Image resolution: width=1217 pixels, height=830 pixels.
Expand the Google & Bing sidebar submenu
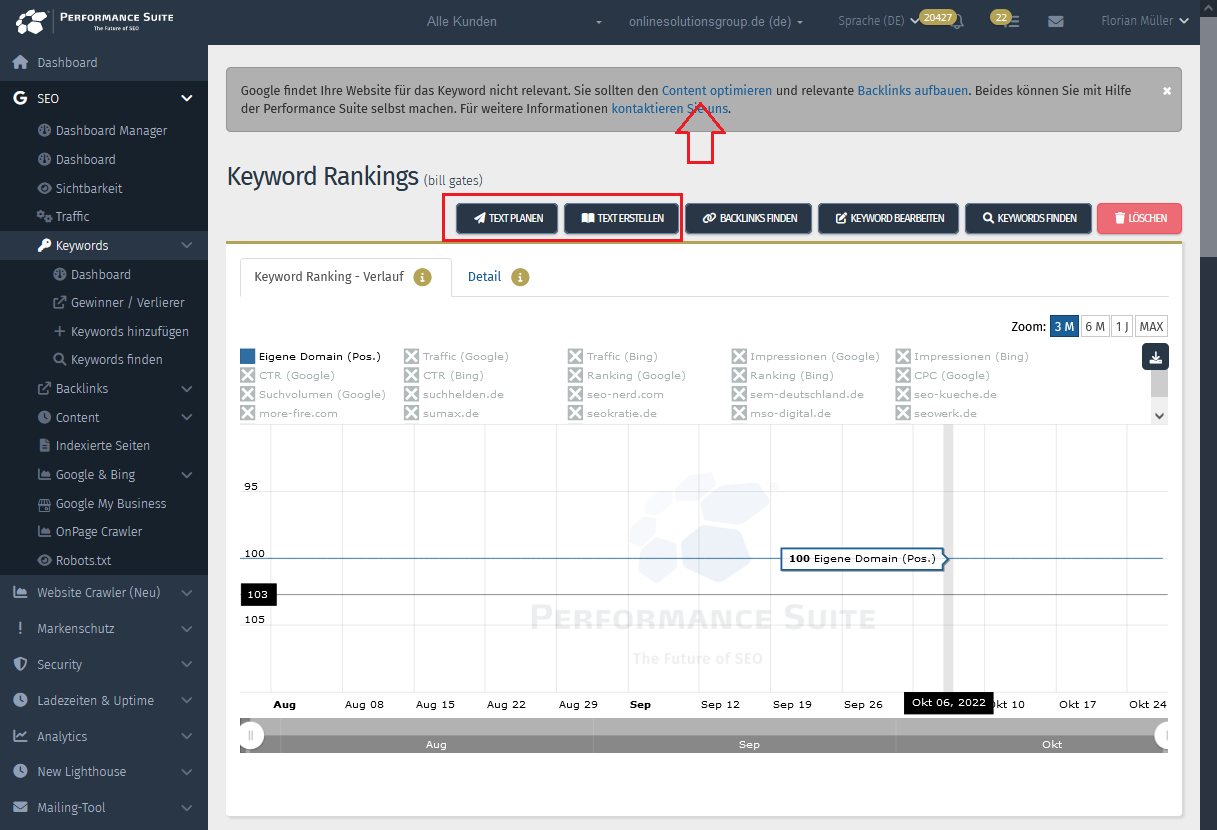tap(186, 475)
